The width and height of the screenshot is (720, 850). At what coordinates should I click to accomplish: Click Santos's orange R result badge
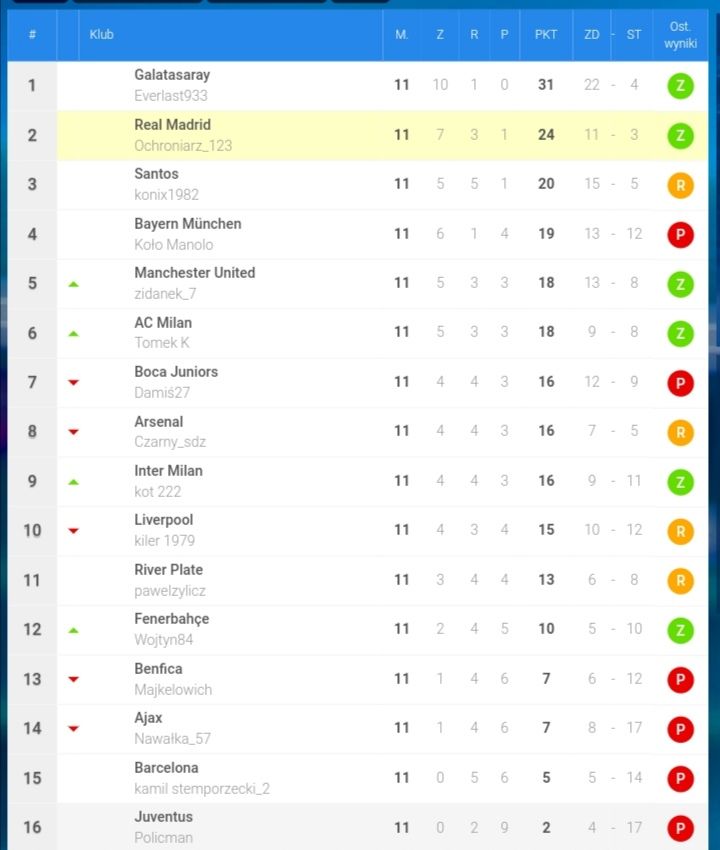click(680, 185)
